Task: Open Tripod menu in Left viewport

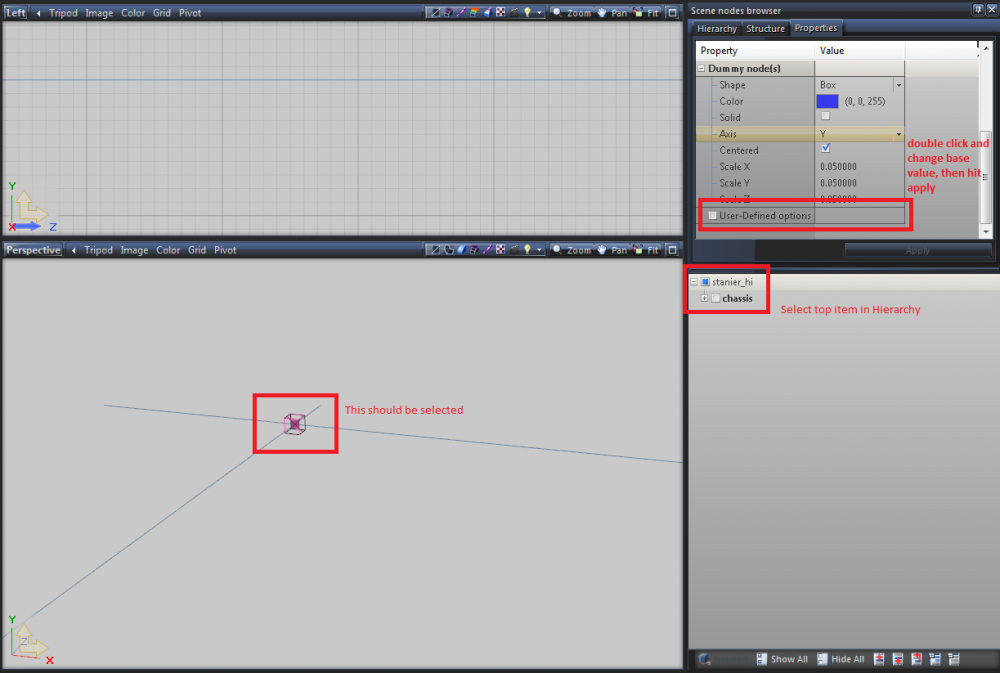Action: pyautogui.click(x=63, y=13)
